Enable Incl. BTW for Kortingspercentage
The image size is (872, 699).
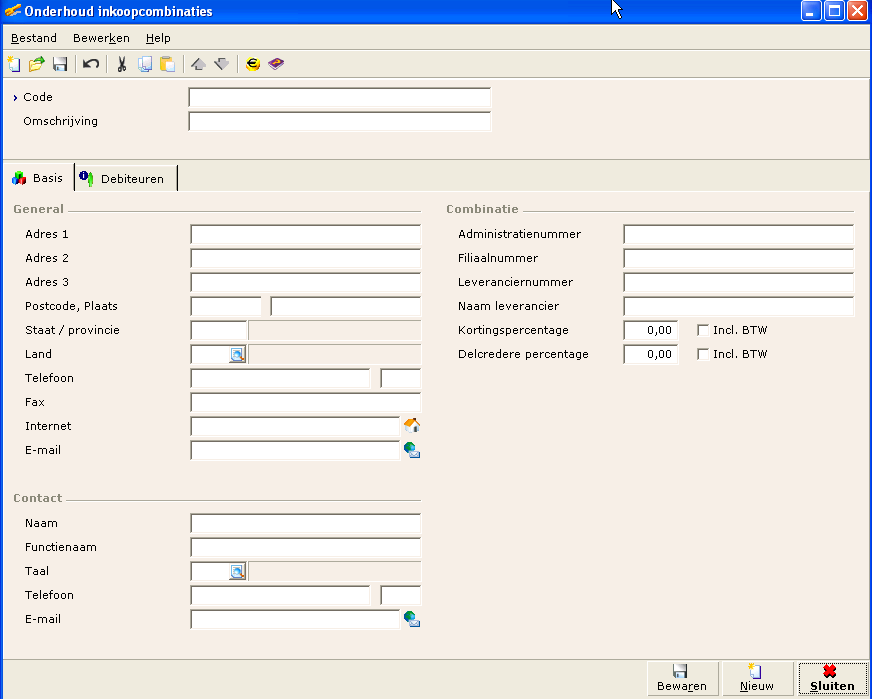pyautogui.click(x=703, y=330)
